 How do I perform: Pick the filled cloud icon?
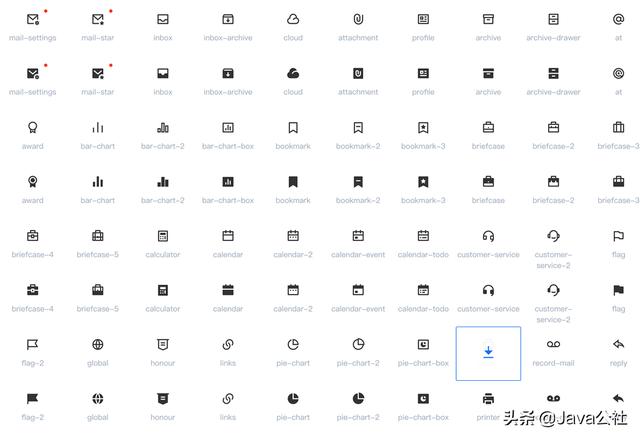click(293, 73)
